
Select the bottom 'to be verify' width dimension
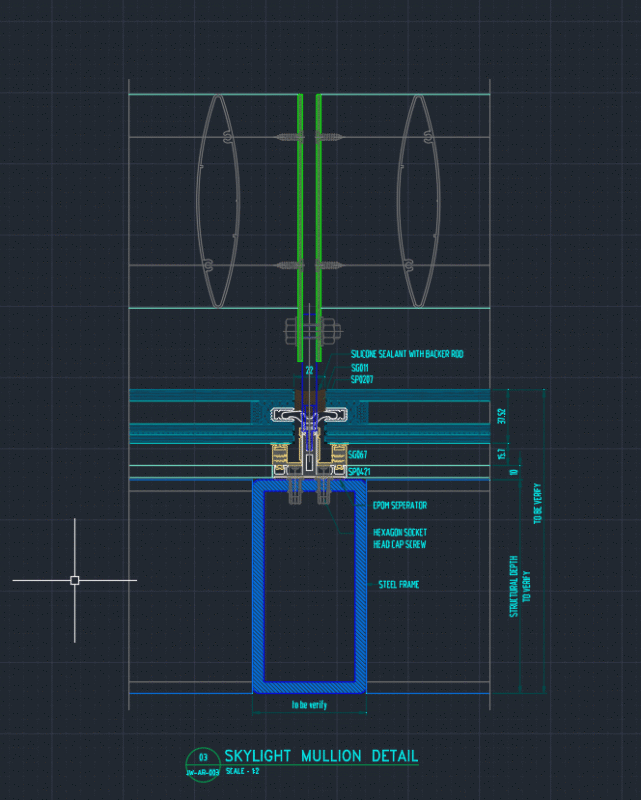309,705
